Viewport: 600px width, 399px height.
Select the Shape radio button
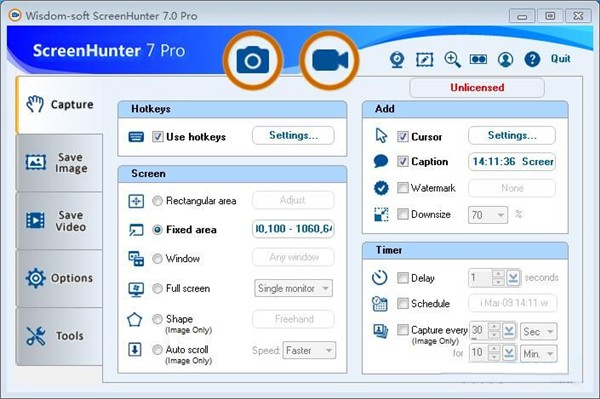click(x=157, y=319)
